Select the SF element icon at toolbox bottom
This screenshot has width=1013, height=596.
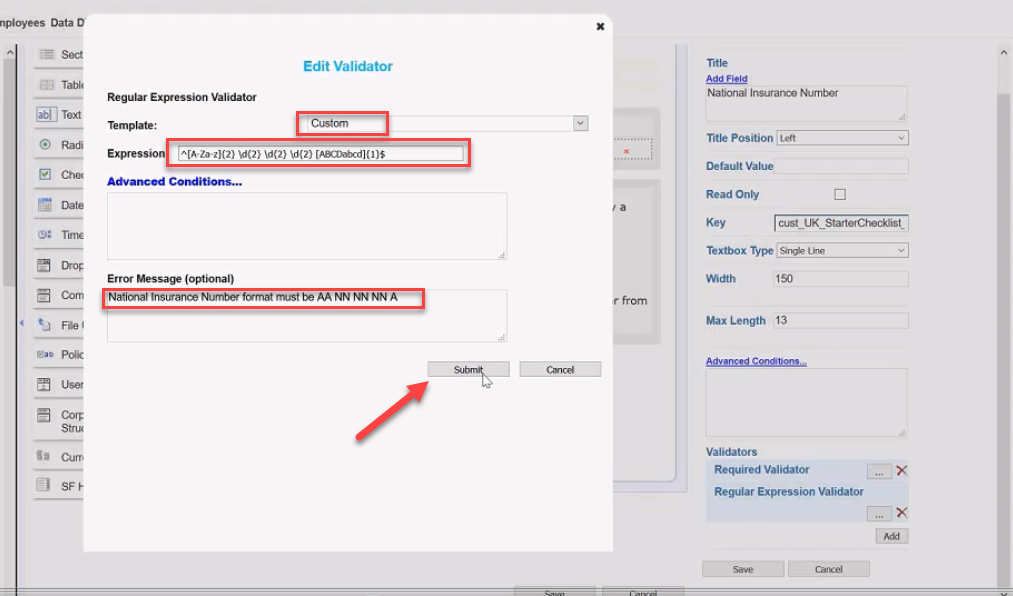[43, 484]
